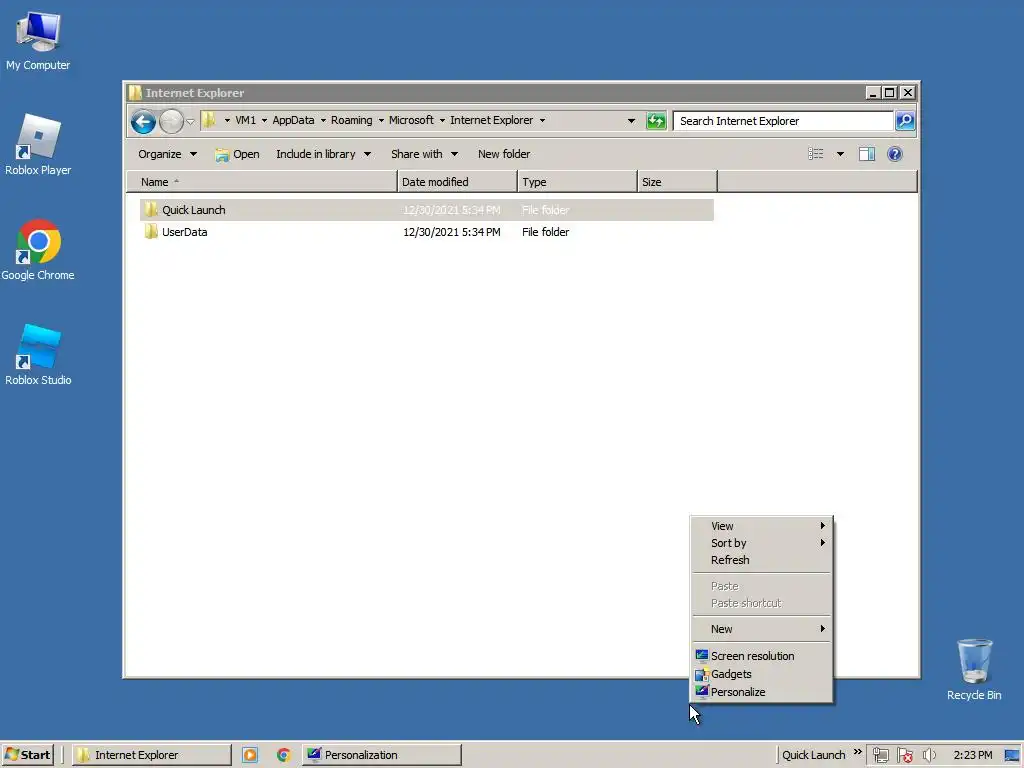Expand arrow after VM1 in breadcrumb
The width and height of the screenshot is (1024, 768).
(264, 120)
